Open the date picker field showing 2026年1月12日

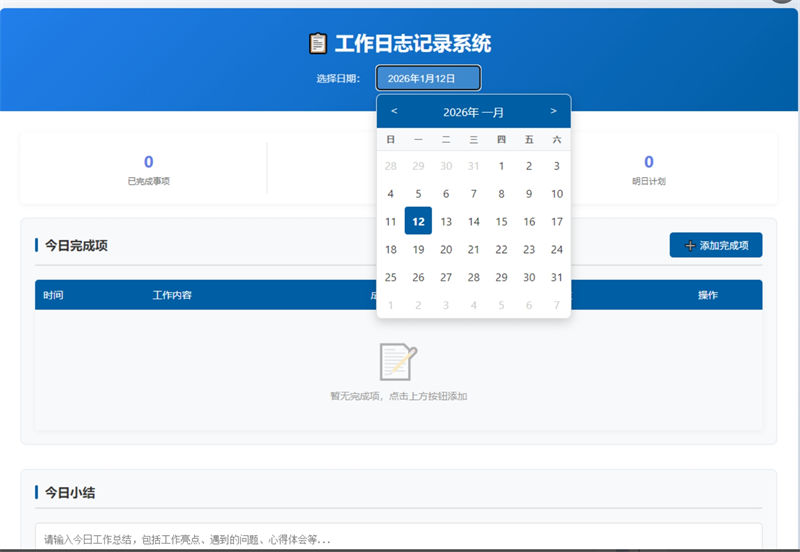pyautogui.click(x=428, y=78)
